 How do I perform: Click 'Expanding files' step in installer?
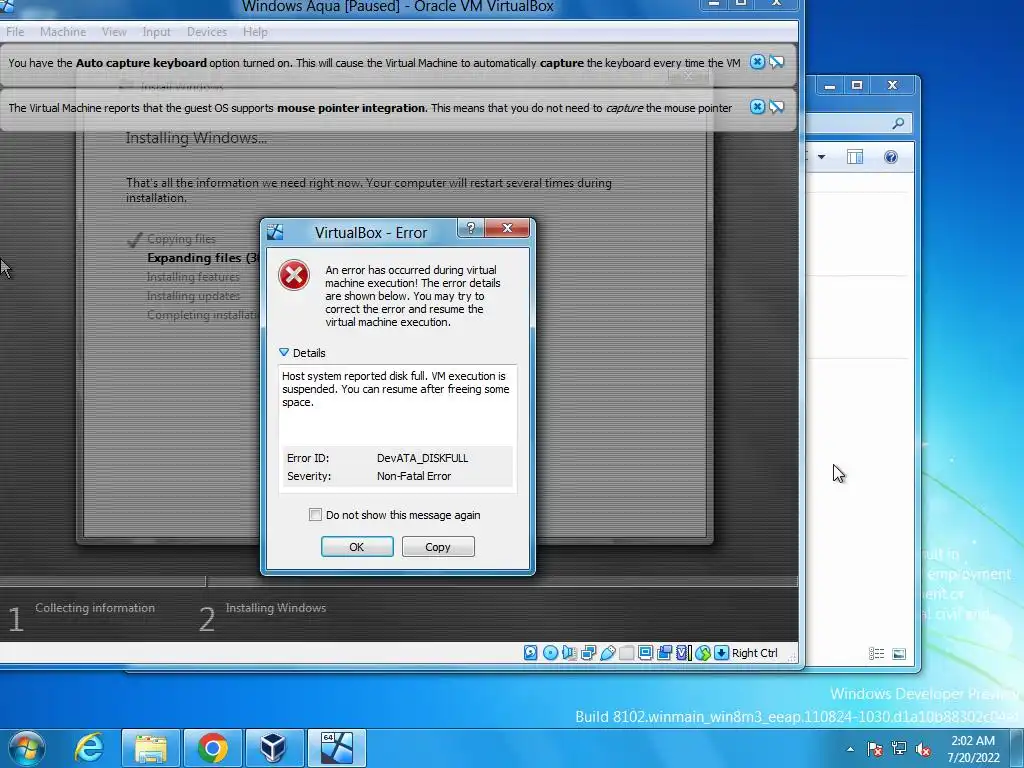tap(202, 257)
